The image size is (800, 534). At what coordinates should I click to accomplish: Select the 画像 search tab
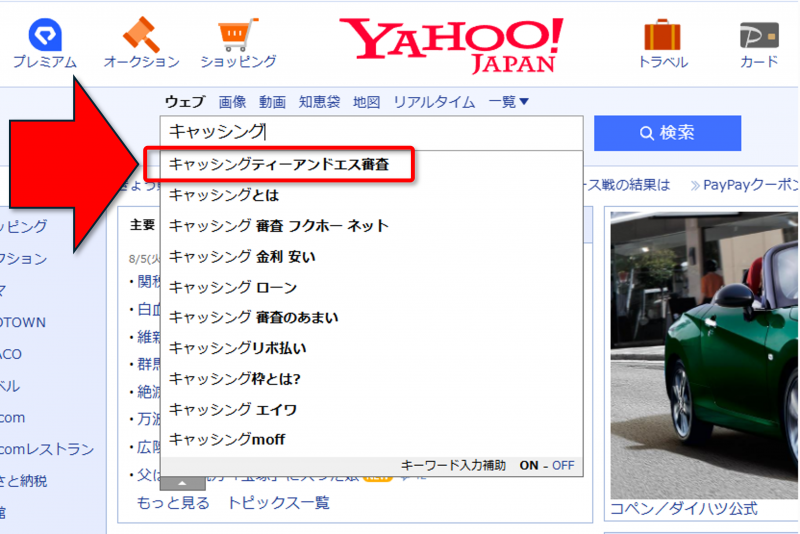(x=232, y=101)
